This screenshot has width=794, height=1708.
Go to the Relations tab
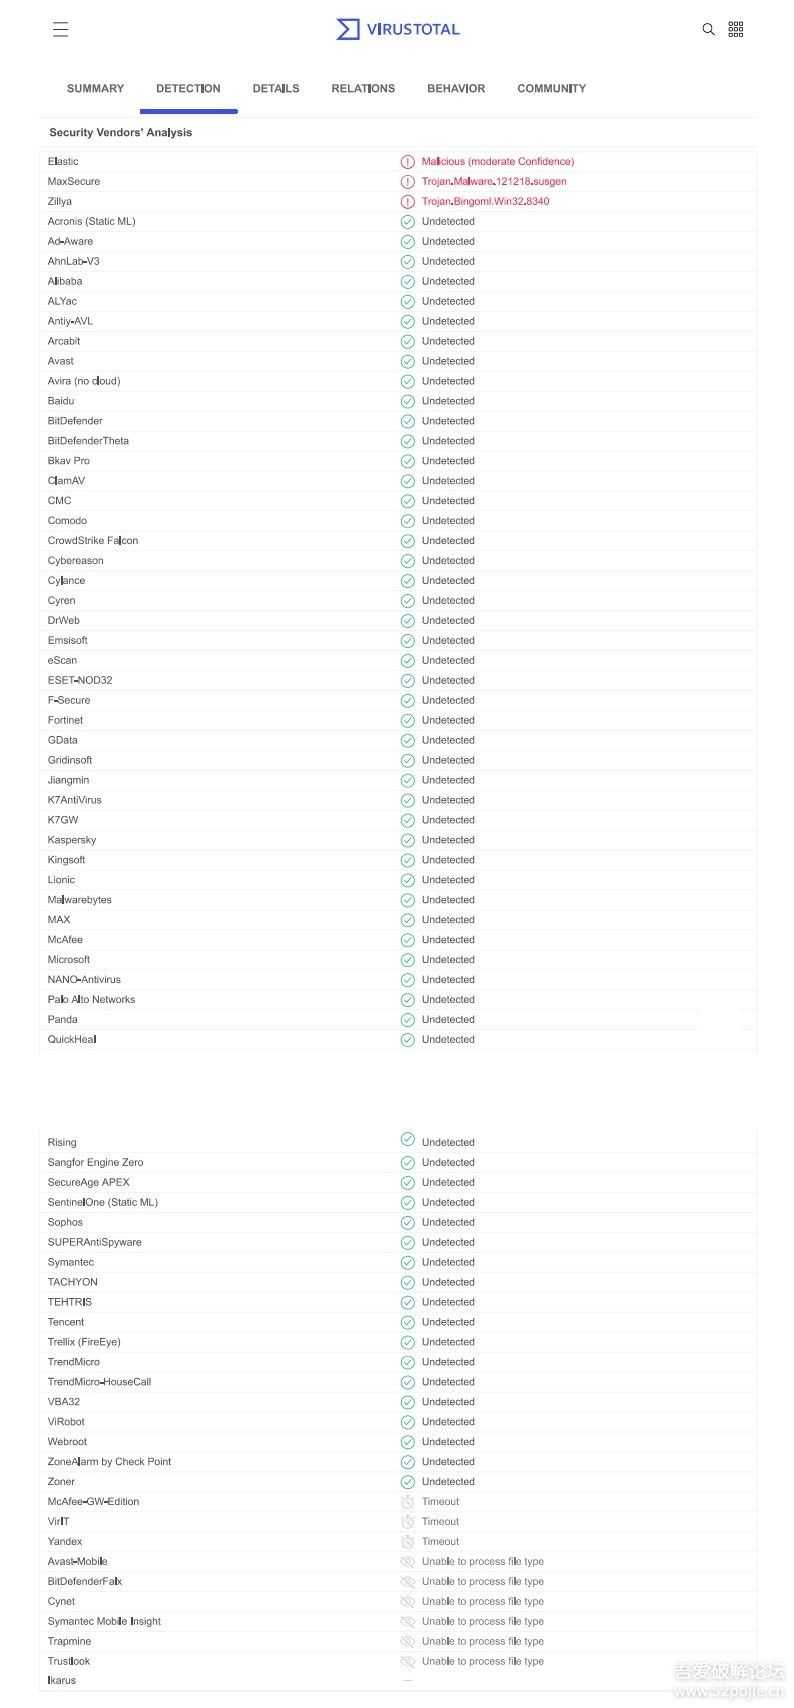pos(363,89)
